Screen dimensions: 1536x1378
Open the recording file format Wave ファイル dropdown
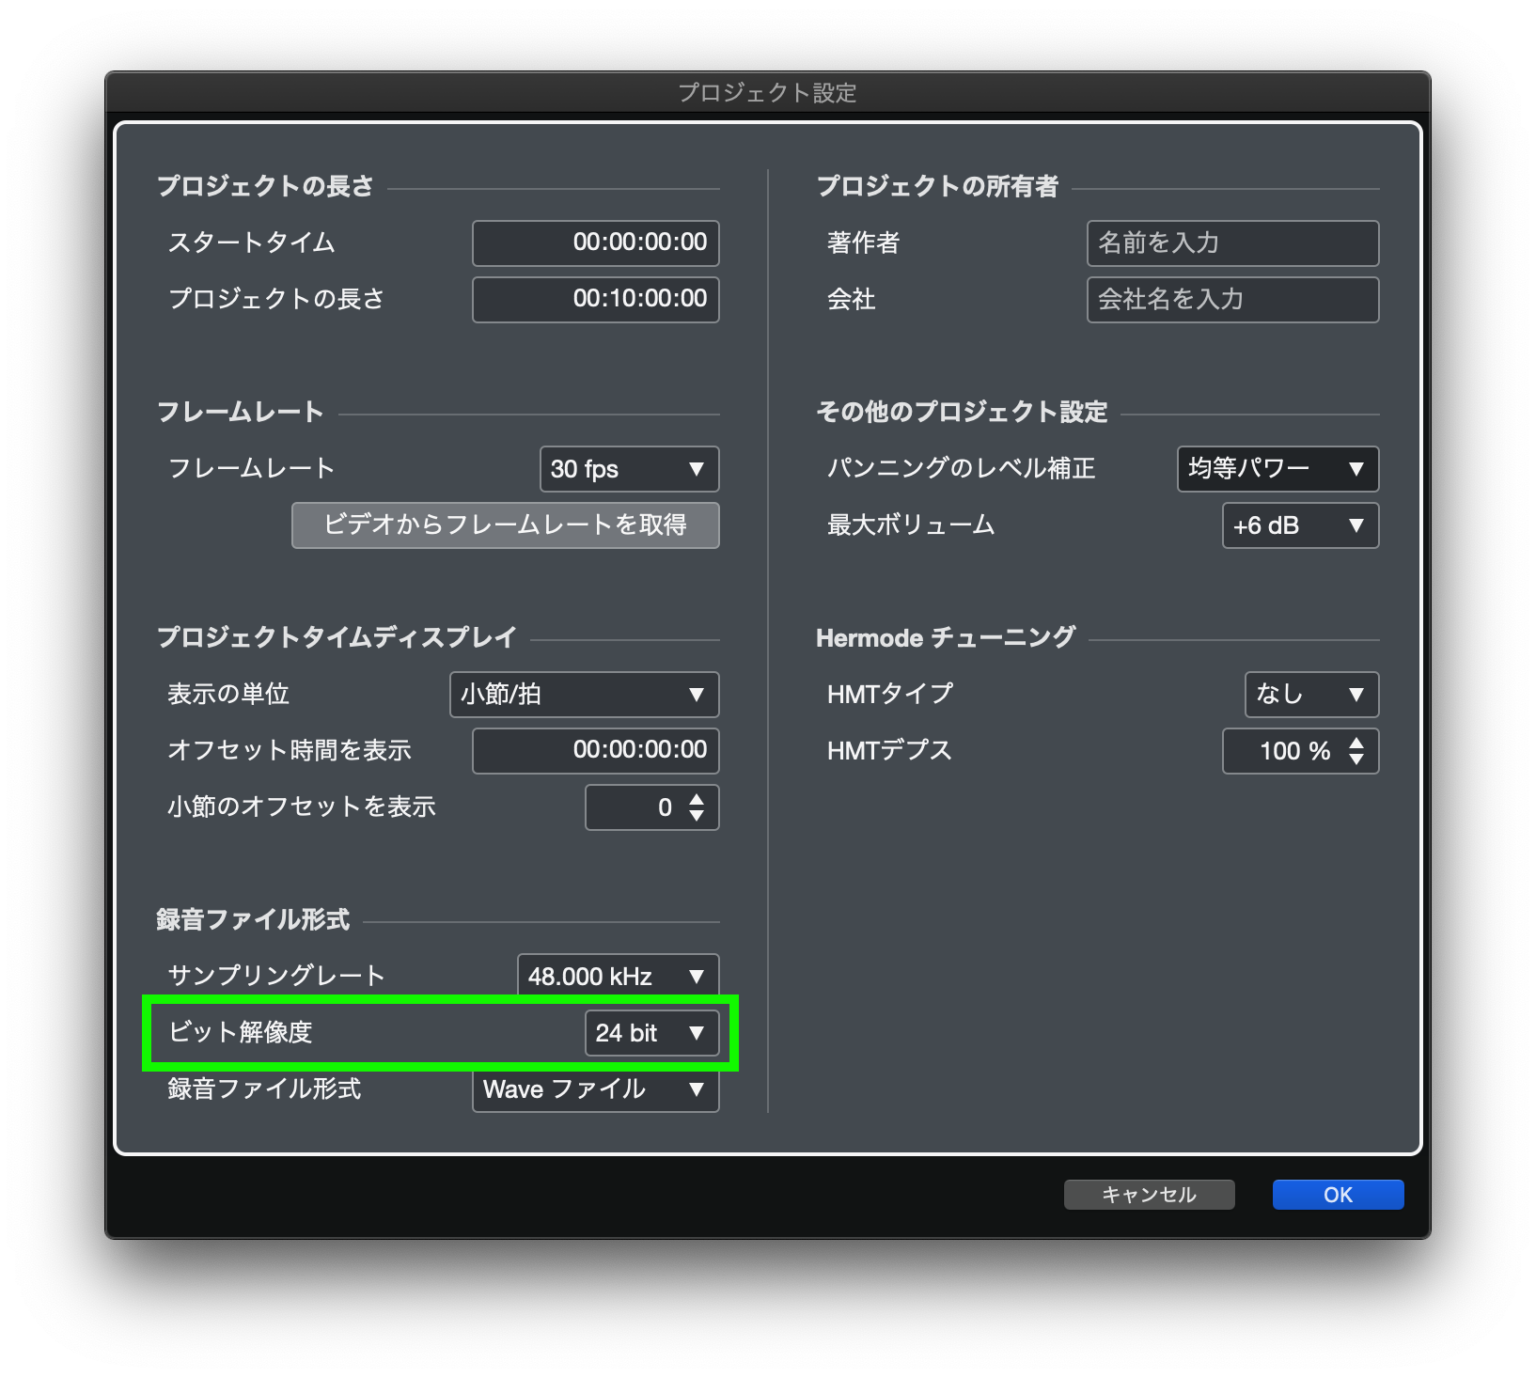(594, 1090)
